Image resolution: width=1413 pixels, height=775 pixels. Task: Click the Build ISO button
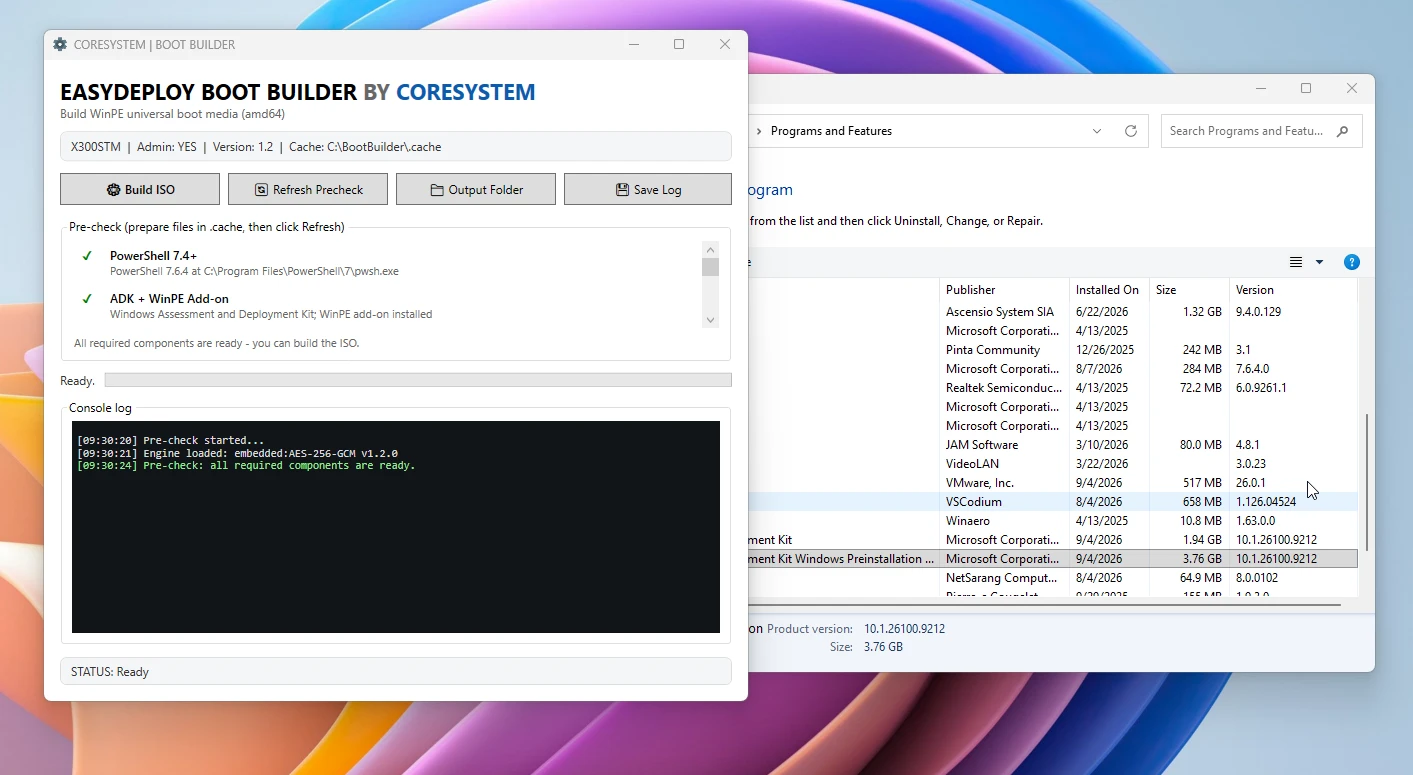[140, 189]
